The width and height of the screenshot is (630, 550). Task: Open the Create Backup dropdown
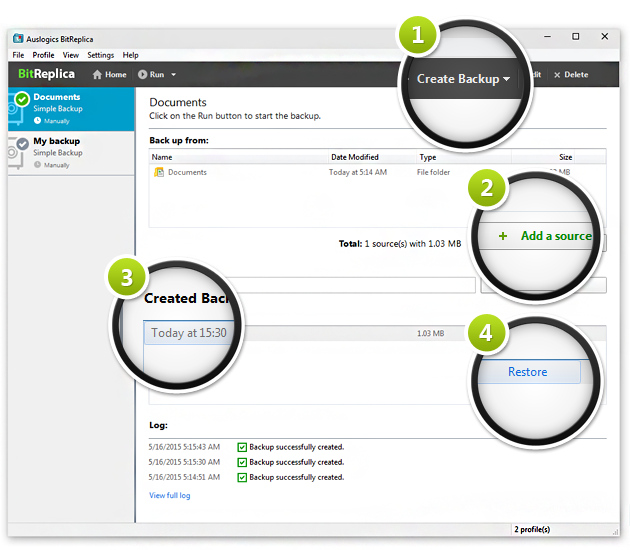click(x=463, y=79)
